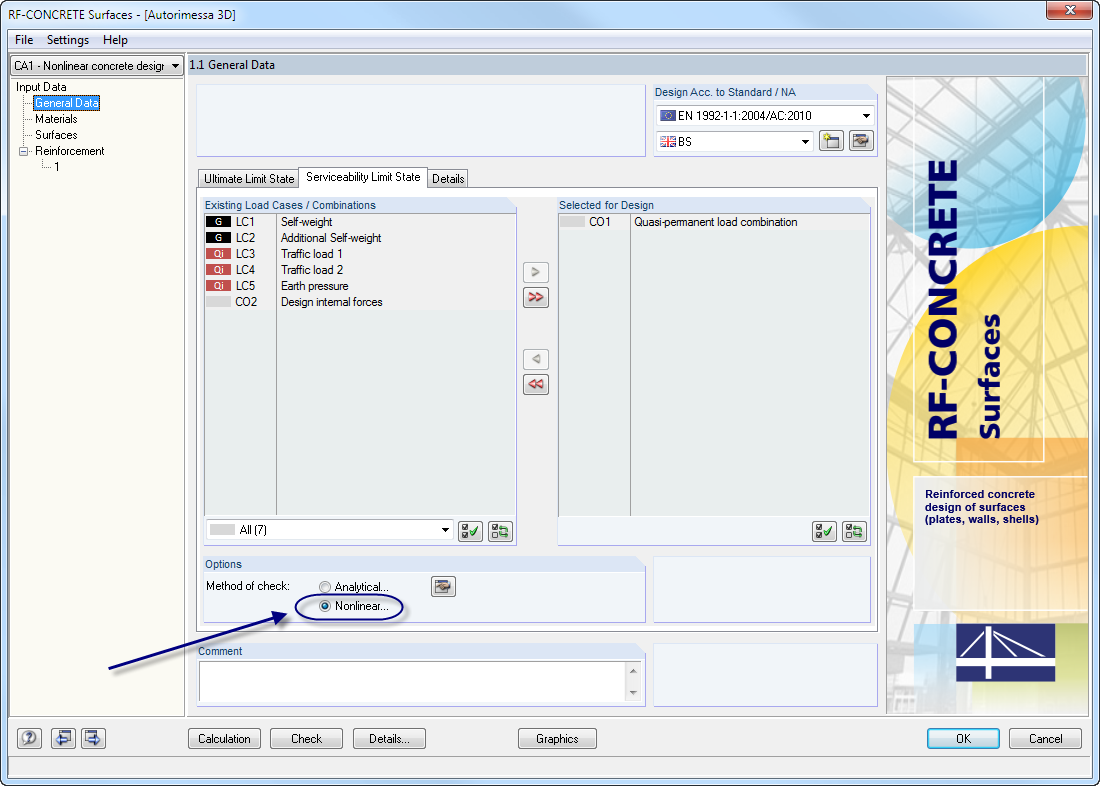Viewport: 1100px width, 786px height.
Task: Open Help menu
Action: point(115,40)
